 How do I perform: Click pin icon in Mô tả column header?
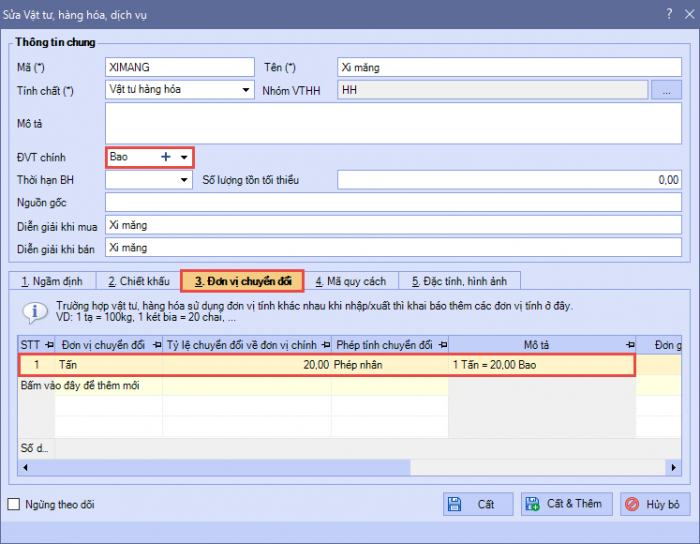point(629,345)
